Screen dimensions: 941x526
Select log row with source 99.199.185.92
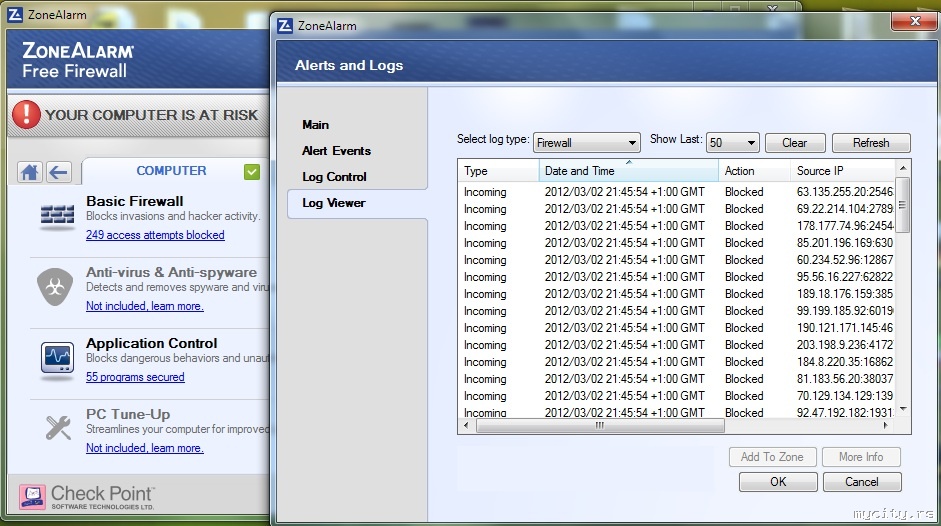pos(676,311)
